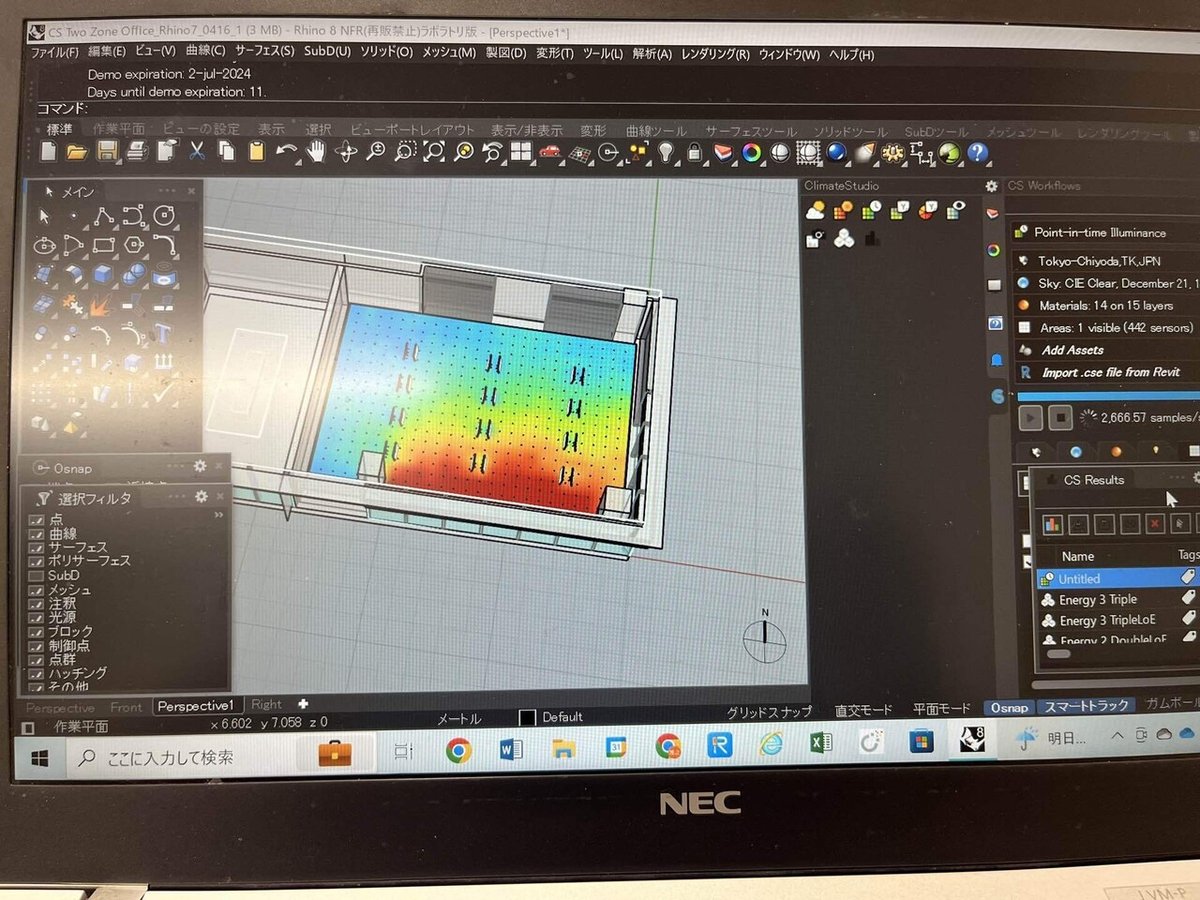Switch to the Right viewport tab
Screen dimensions: 1200x900
point(266,705)
